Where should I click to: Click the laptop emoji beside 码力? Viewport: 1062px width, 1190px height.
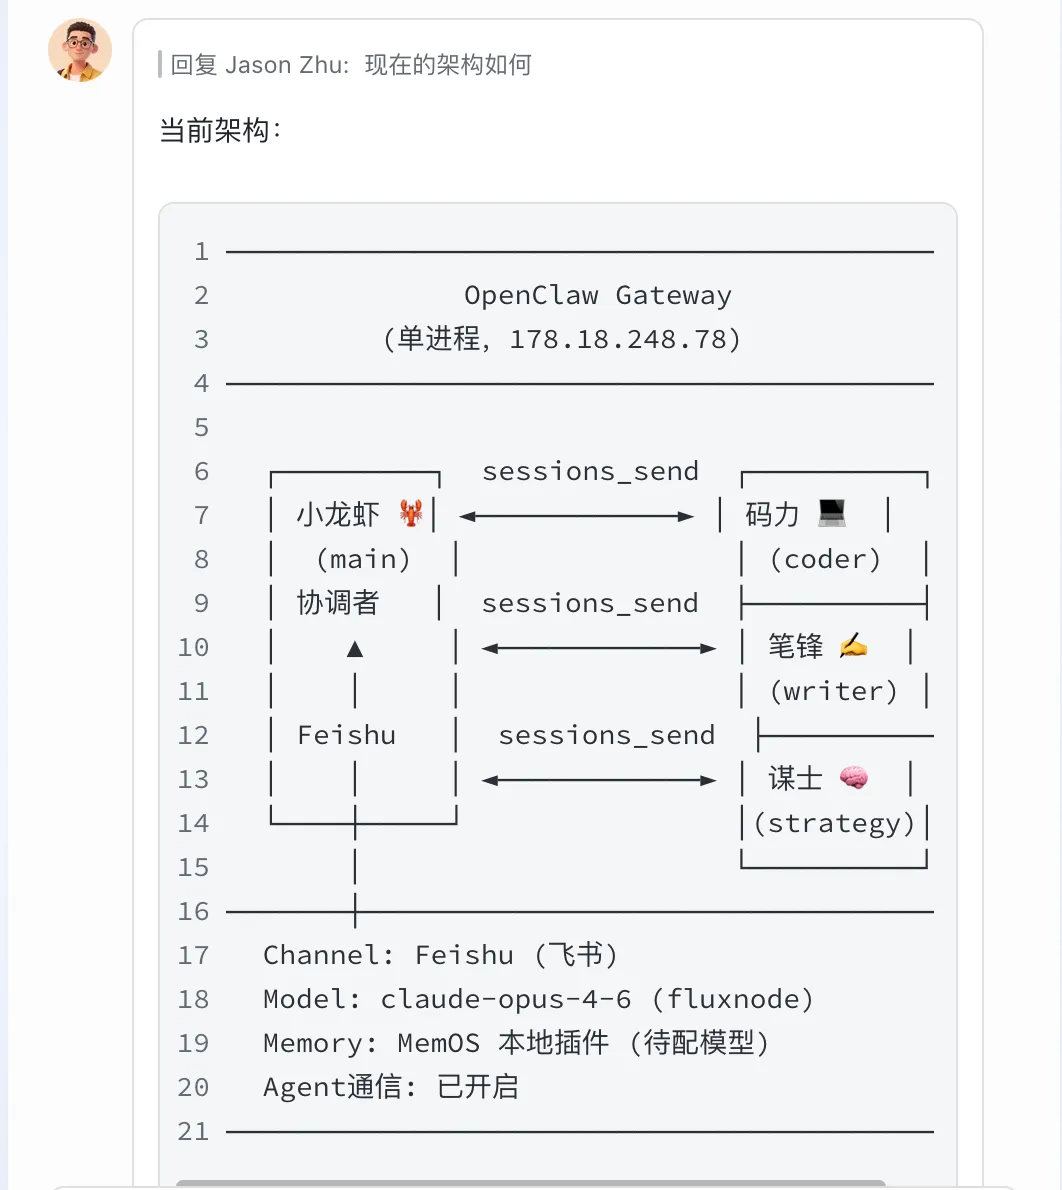coord(832,514)
